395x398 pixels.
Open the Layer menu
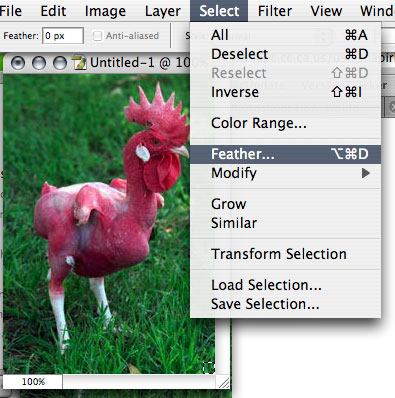(163, 11)
